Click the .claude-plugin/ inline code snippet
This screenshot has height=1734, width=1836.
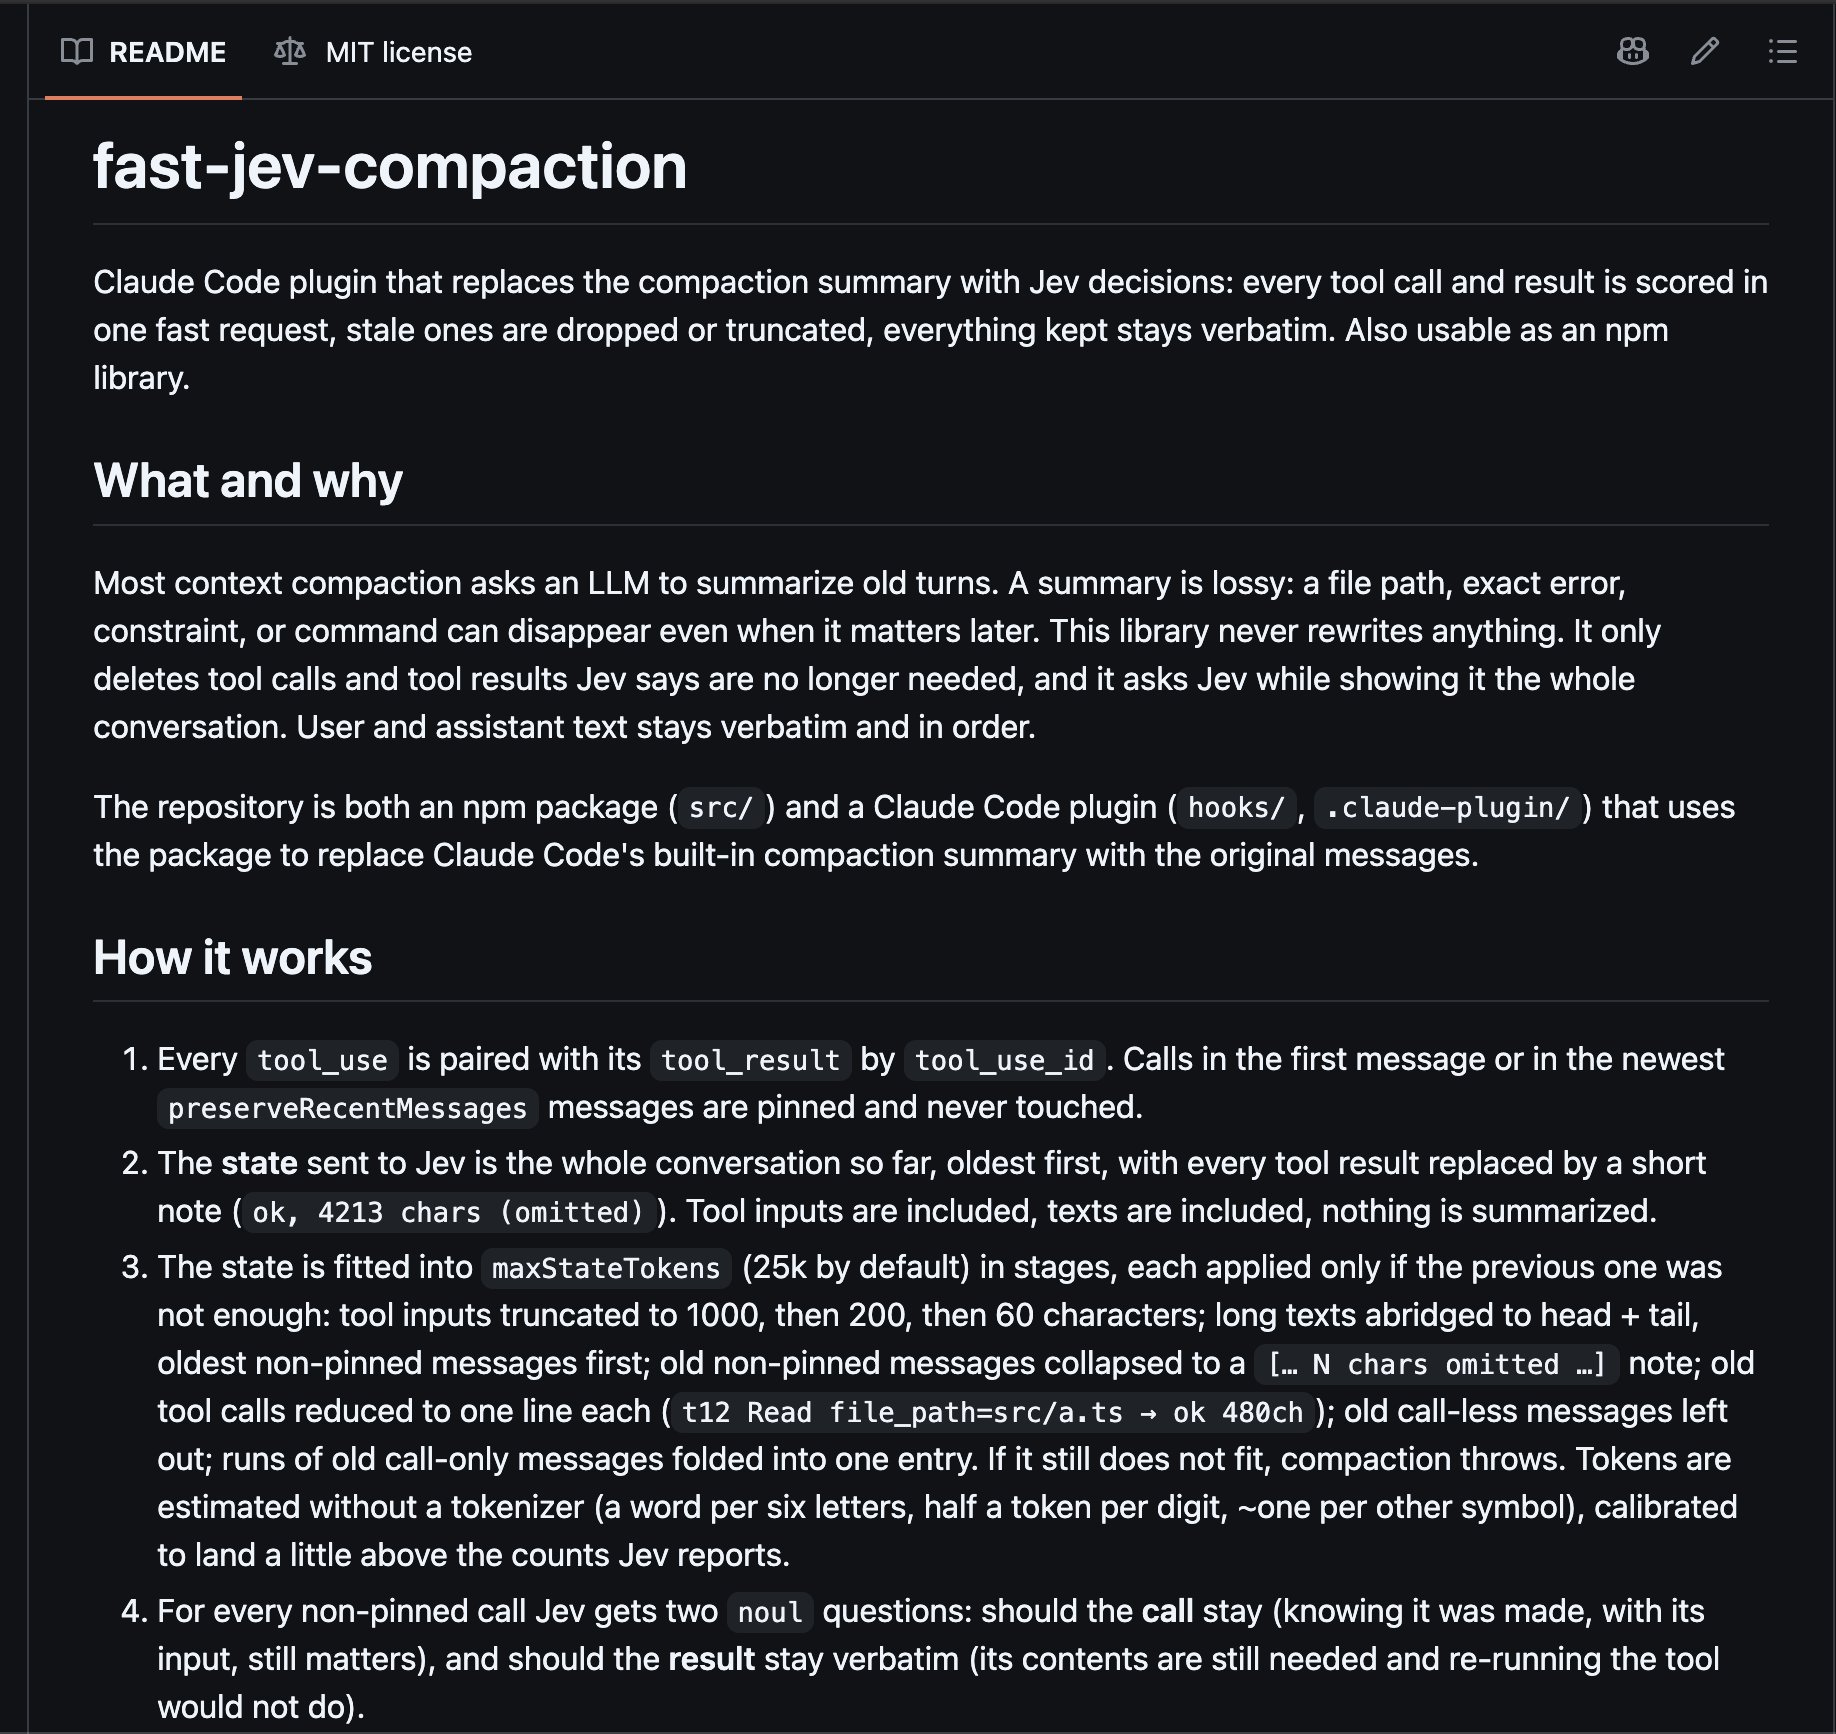click(x=1448, y=808)
